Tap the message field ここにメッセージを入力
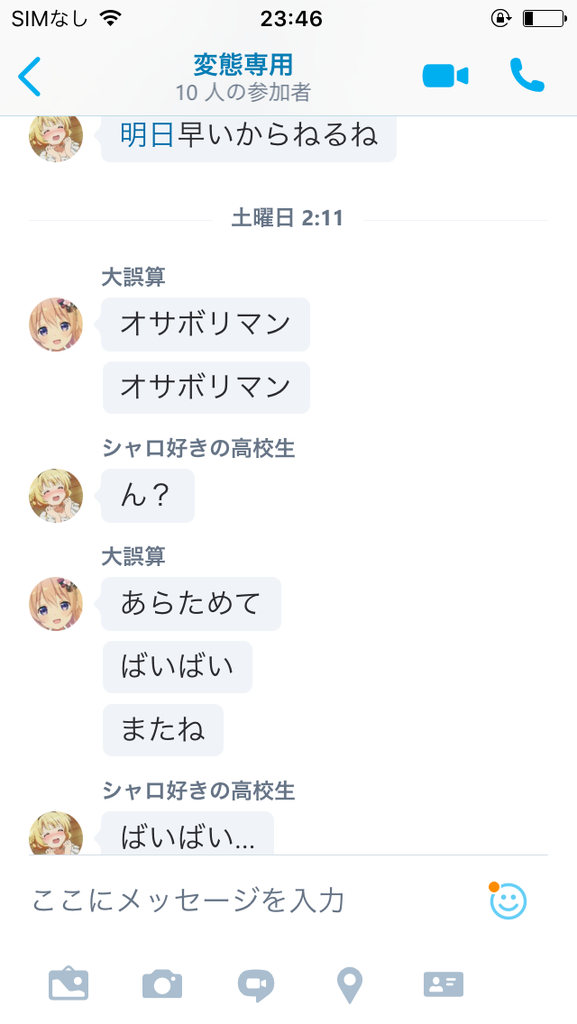This screenshot has height=1024, width=577. coord(255,900)
